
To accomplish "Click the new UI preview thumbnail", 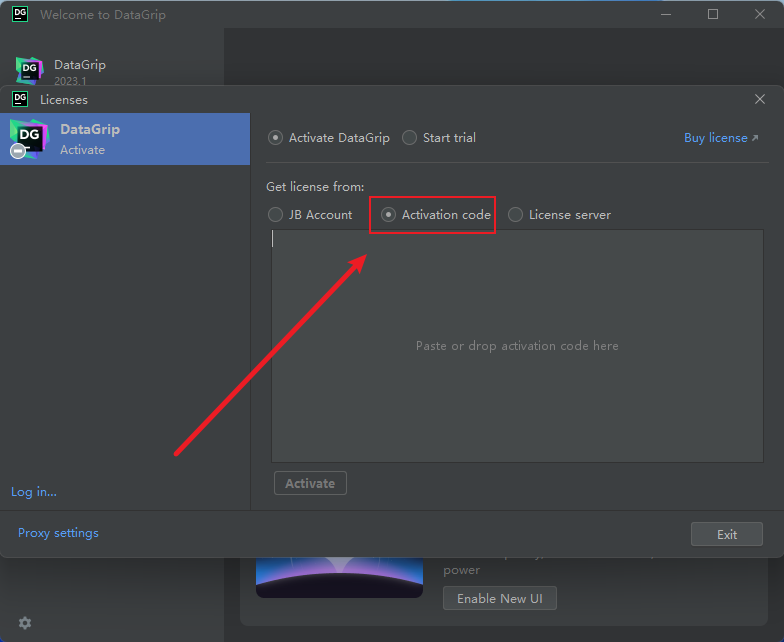I will pyautogui.click(x=339, y=578).
